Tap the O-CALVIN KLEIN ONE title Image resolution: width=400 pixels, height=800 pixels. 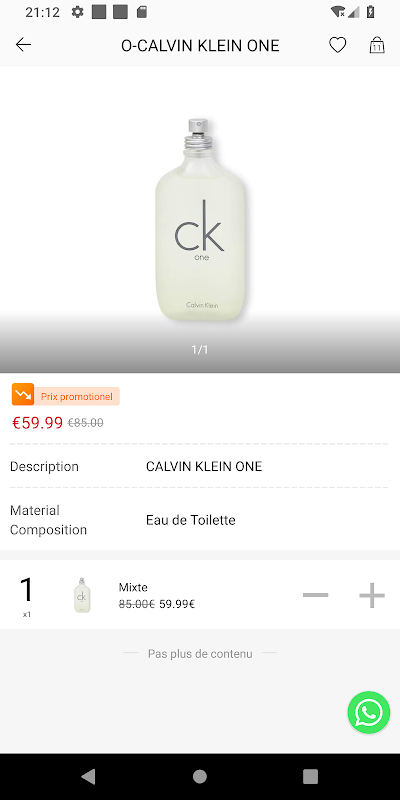pyautogui.click(x=200, y=46)
